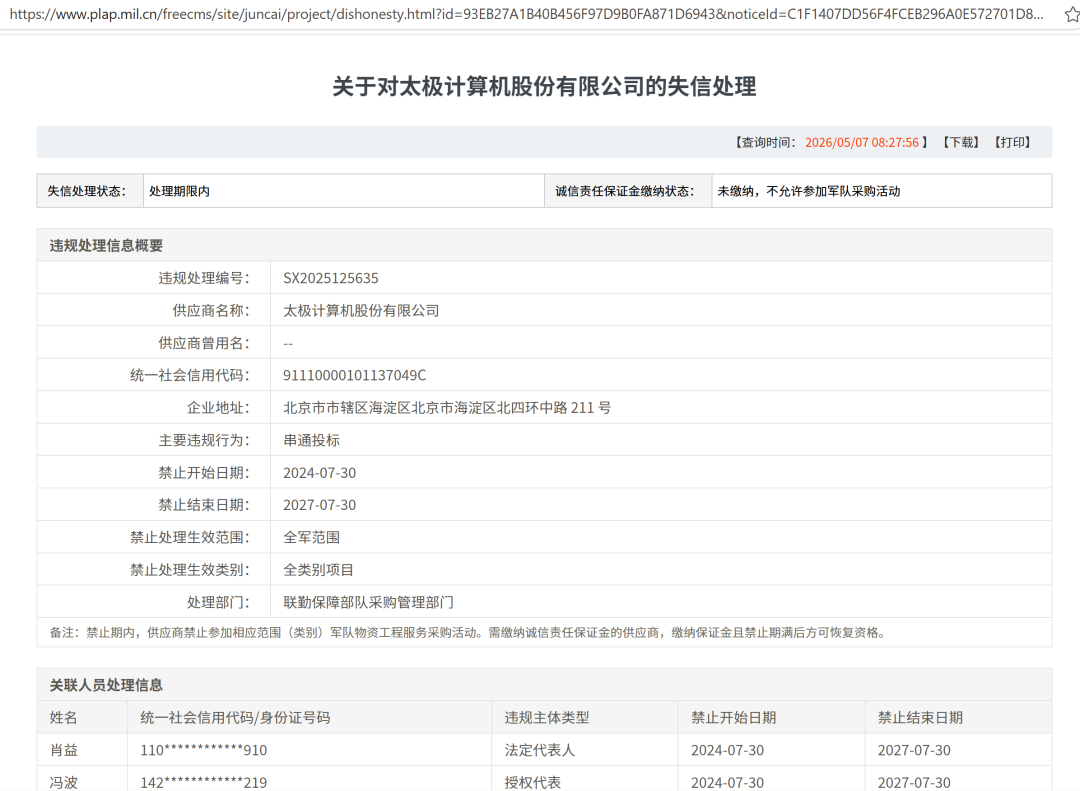This screenshot has height=791, width=1080.
Task: Select the label 禁止处理生效范围
Action: click(x=190, y=537)
